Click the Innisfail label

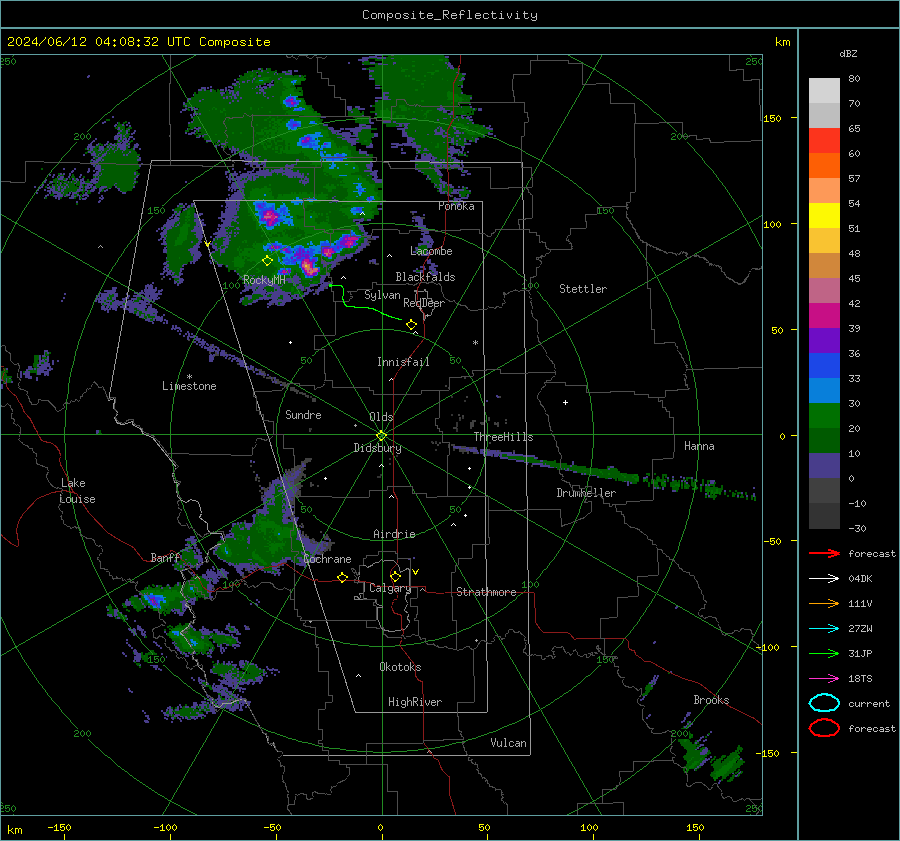point(403,362)
